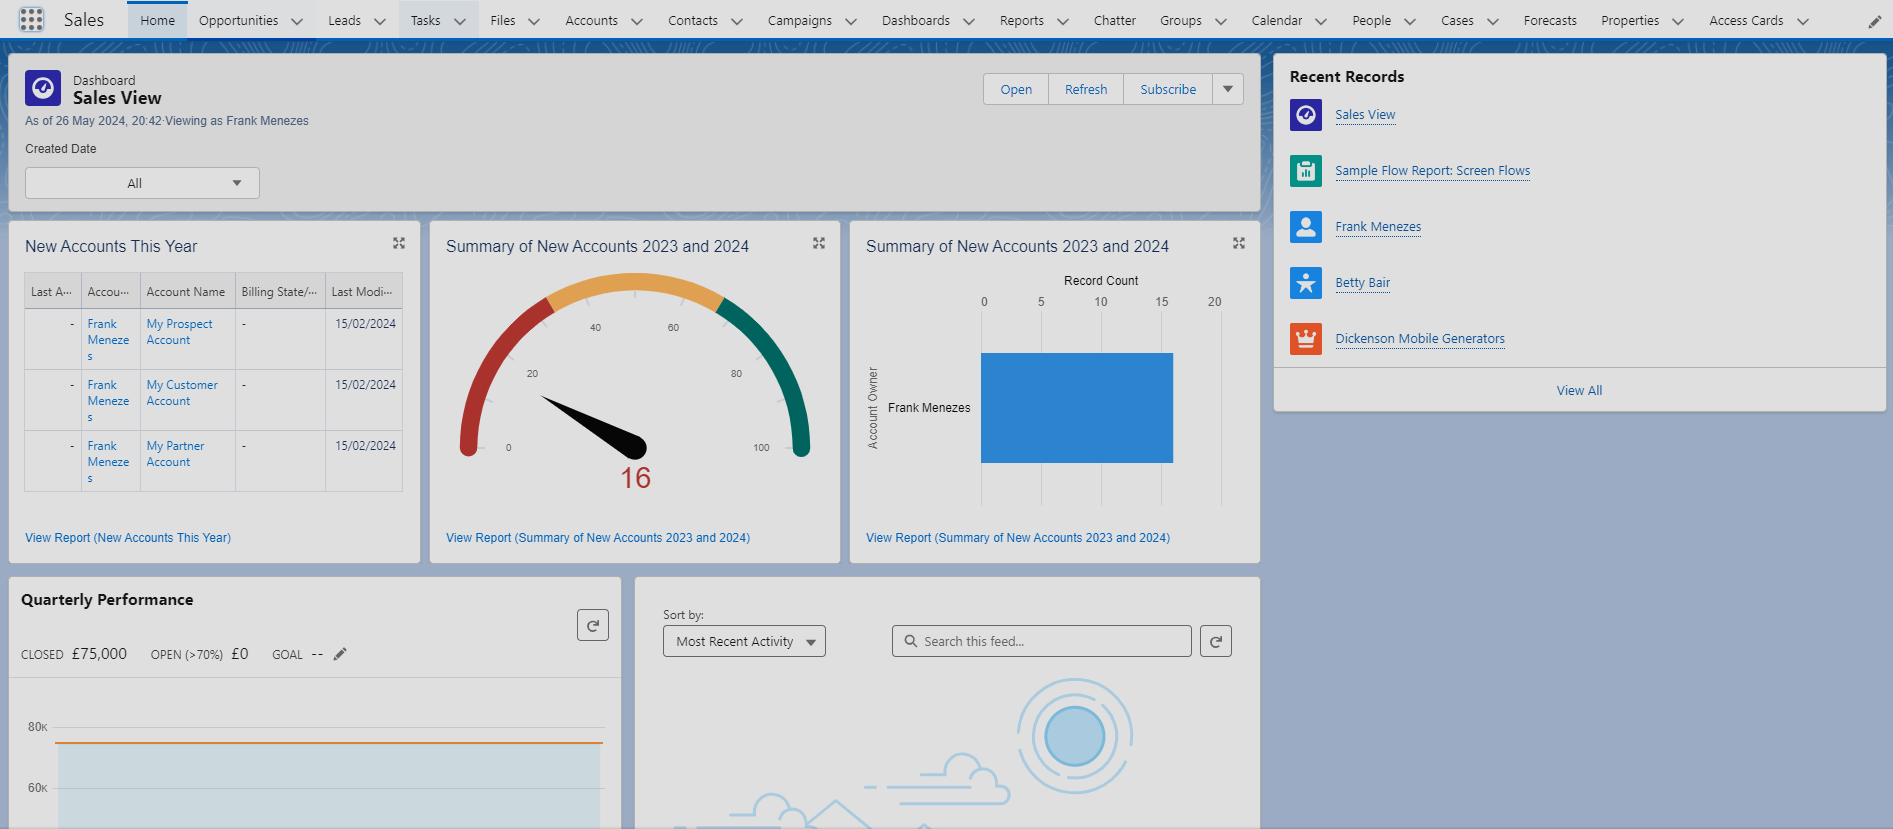The width and height of the screenshot is (1893, 829).
Task: Open the Accounts tab dropdown chevron
Action: (x=637, y=21)
